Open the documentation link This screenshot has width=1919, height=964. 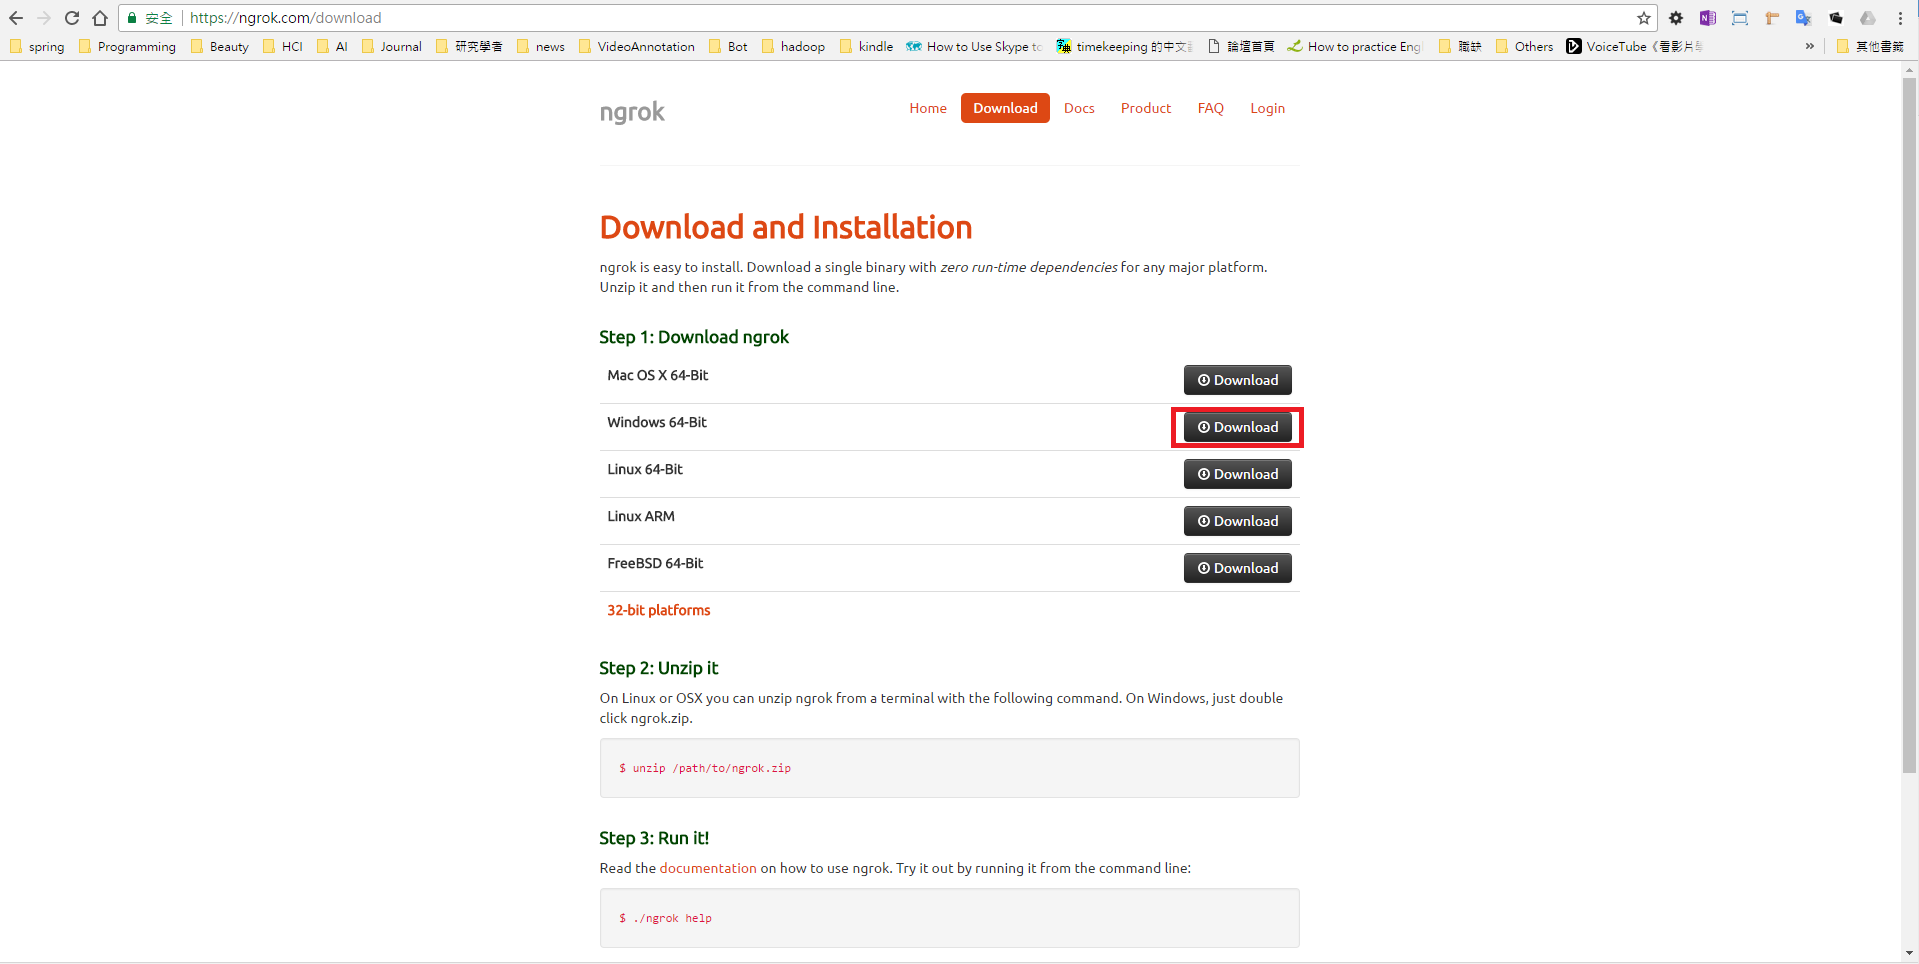coord(708,868)
